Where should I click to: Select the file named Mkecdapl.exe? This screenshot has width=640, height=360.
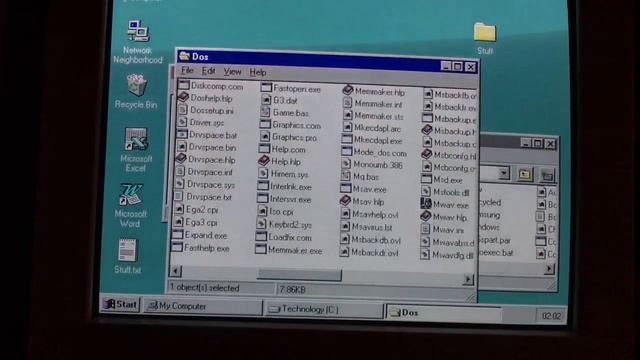click(378, 140)
